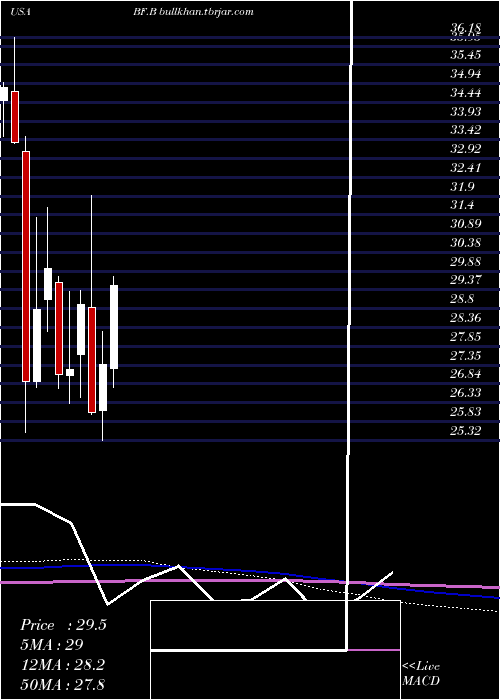Select the 34.94 price axis label
Image resolution: width=500 pixels, height=700 pixels.
466,74
